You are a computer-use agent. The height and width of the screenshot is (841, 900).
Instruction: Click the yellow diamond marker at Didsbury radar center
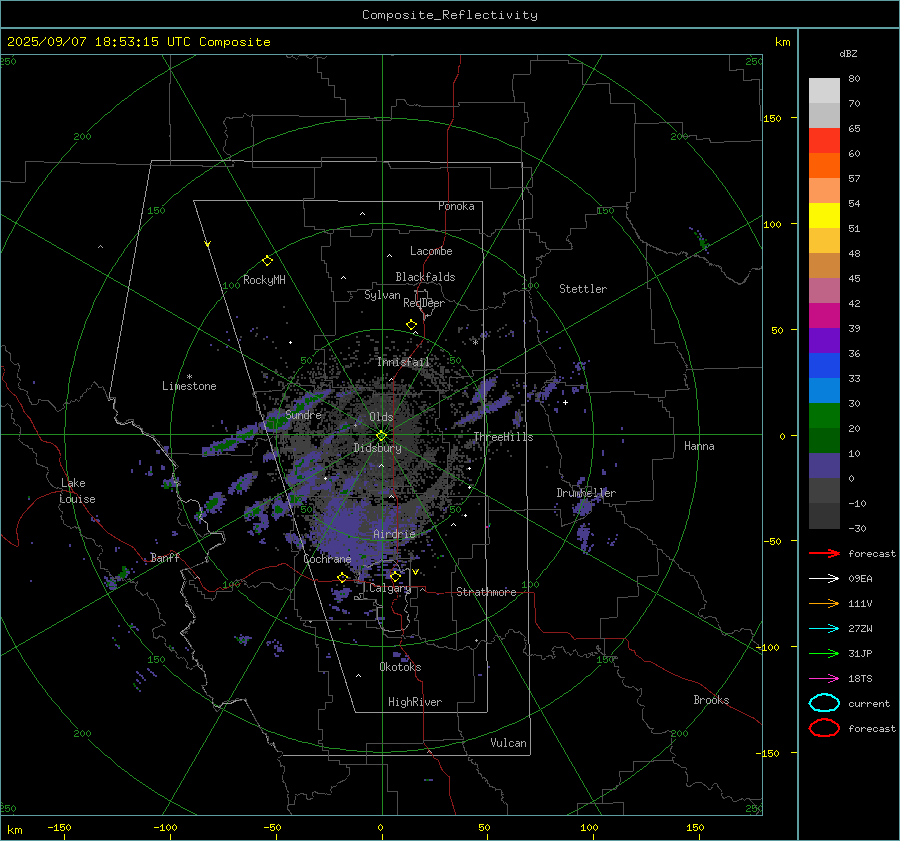(x=381, y=436)
